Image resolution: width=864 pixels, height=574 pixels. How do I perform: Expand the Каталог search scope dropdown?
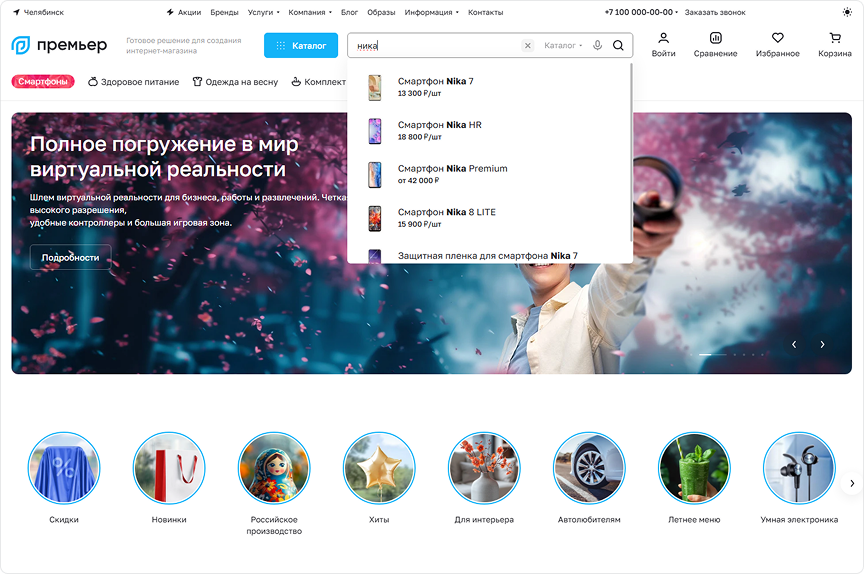pyautogui.click(x=563, y=46)
